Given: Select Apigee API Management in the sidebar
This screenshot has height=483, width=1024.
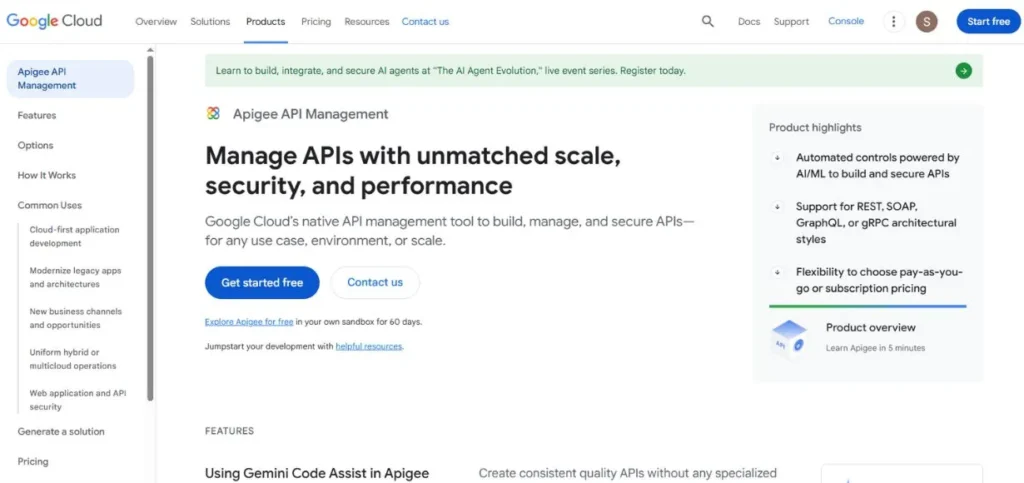Looking at the screenshot, I should pos(71,79).
